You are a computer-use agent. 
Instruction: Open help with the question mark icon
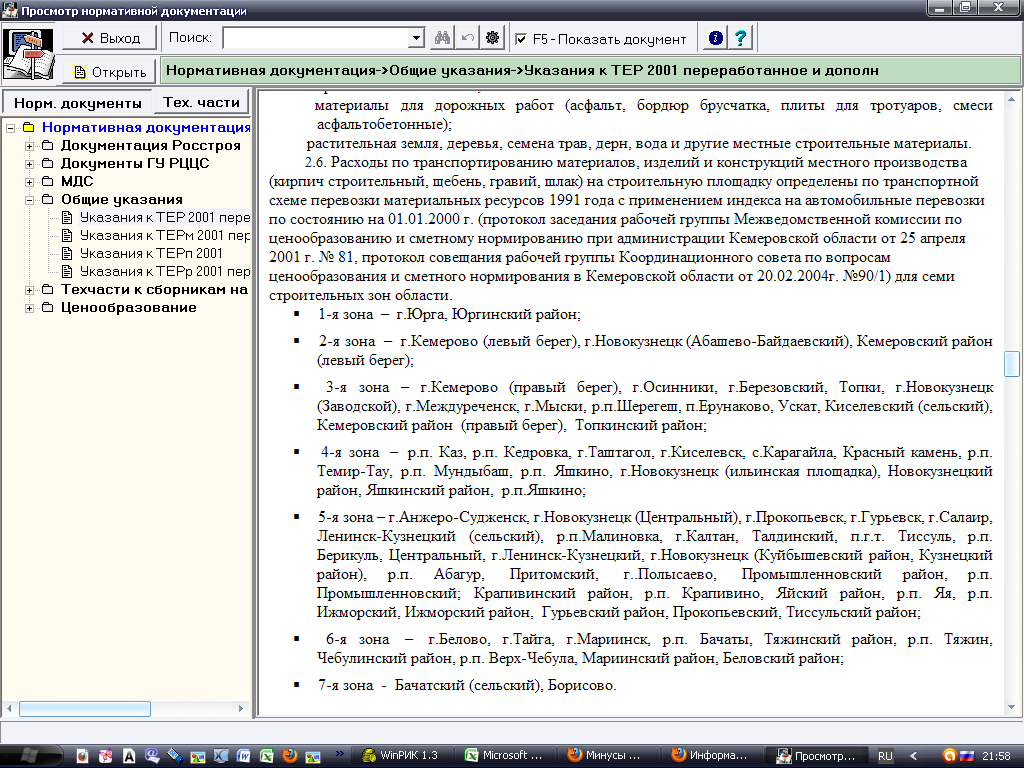pos(740,39)
